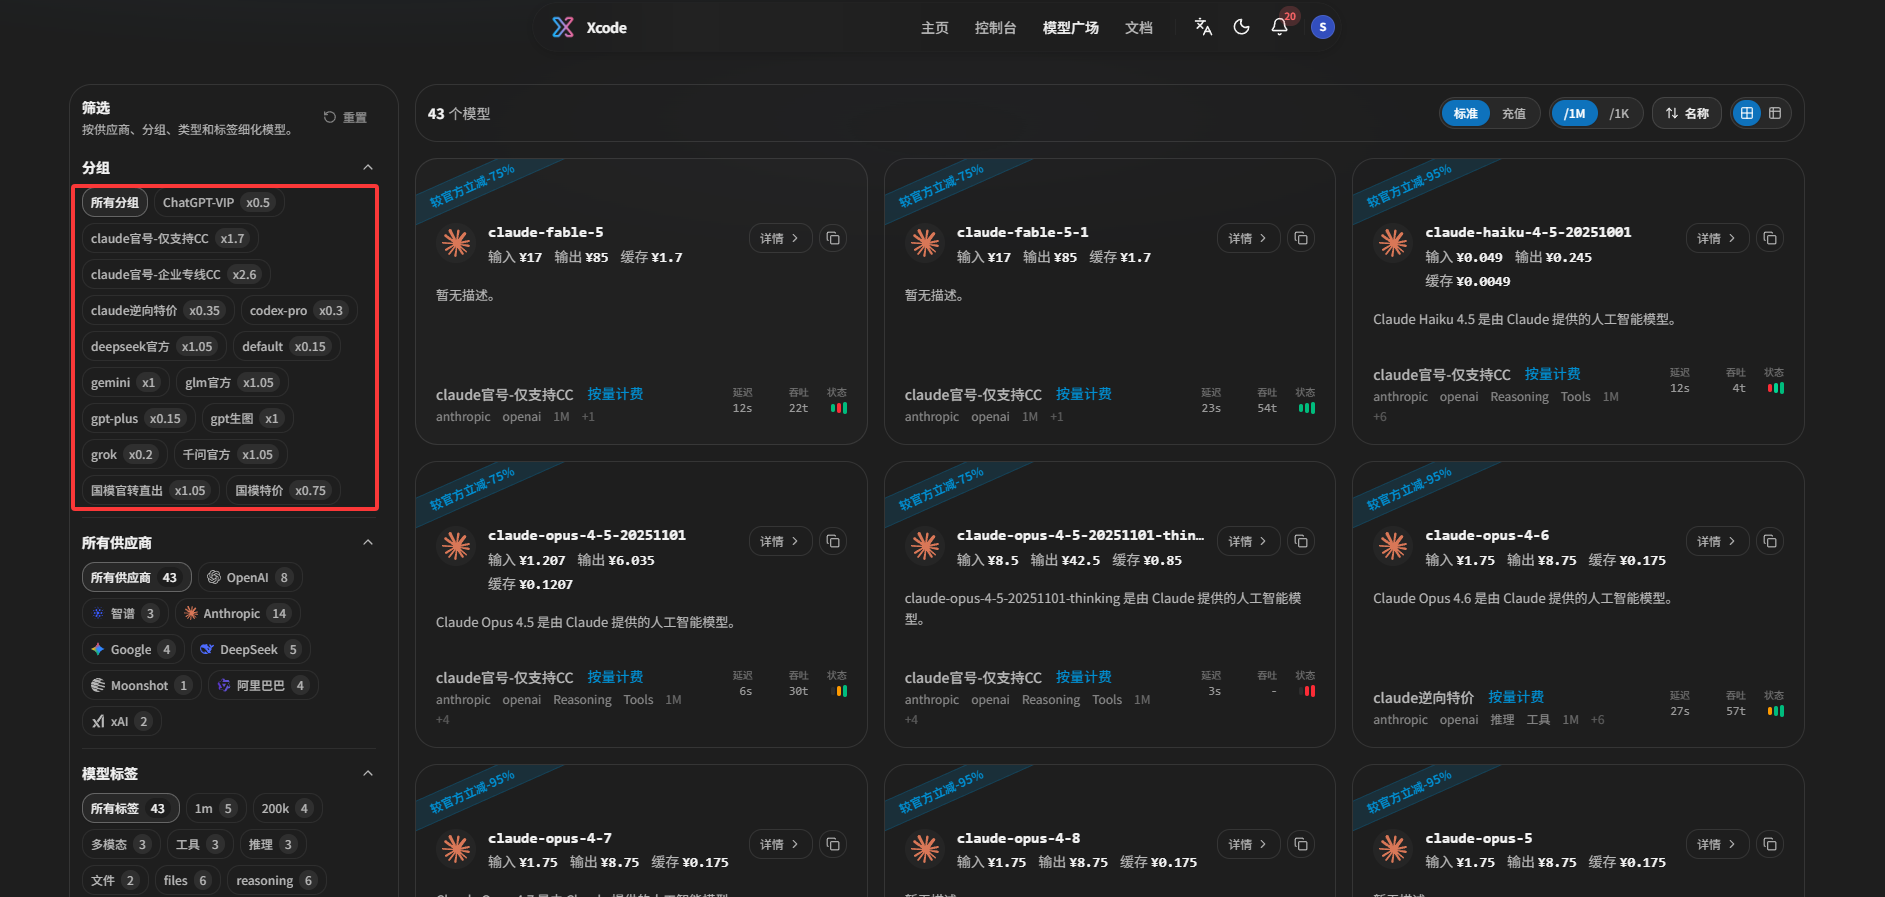Click the claude-haiku-4-5 Anthropic logo
The image size is (1885, 897).
[x=1393, y=242]
